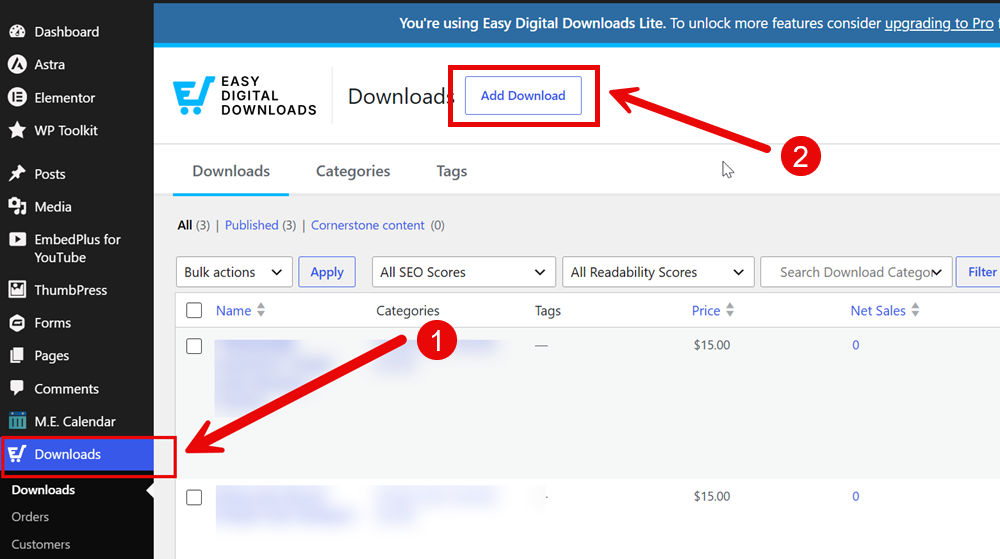This screenshot has width=1000, height=559.
Task: Select Downloads main menu item
Action: (x=78, y=454)
